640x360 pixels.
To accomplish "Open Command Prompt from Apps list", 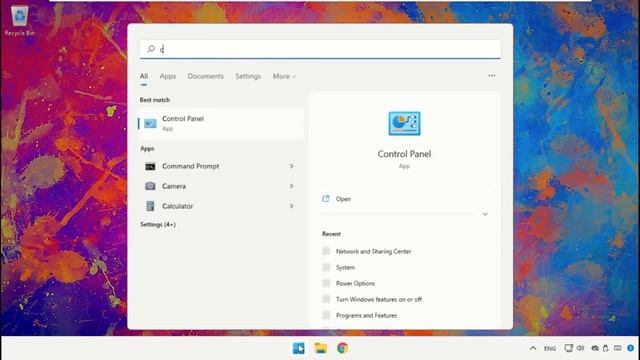I will click(x=221, y=166).
